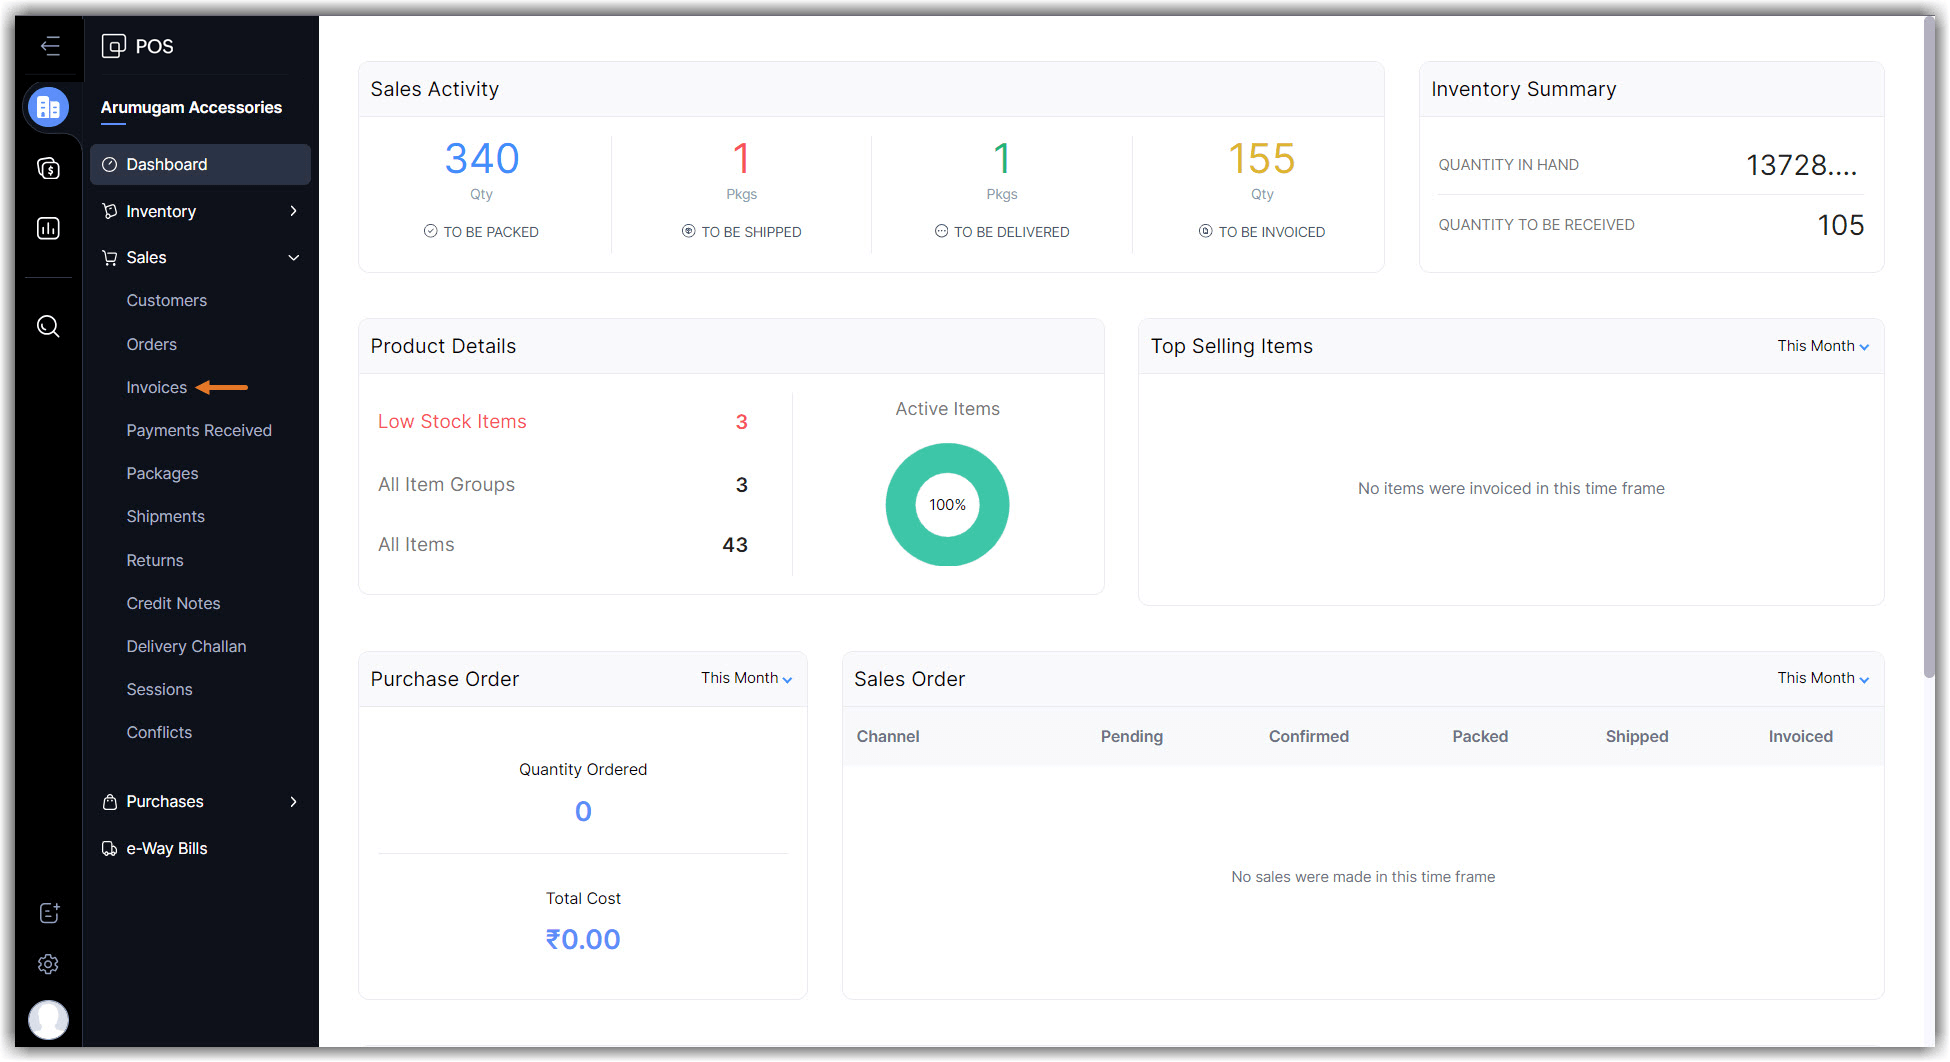Click the page vertical scrollbar
Viewport: 1950px width, 1062px height.
pyautogui.click(x=1929, y=350)
